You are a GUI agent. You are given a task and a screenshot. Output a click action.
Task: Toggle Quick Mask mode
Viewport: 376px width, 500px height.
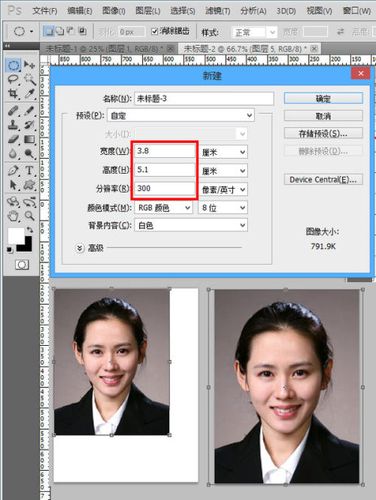click(22, 265)
